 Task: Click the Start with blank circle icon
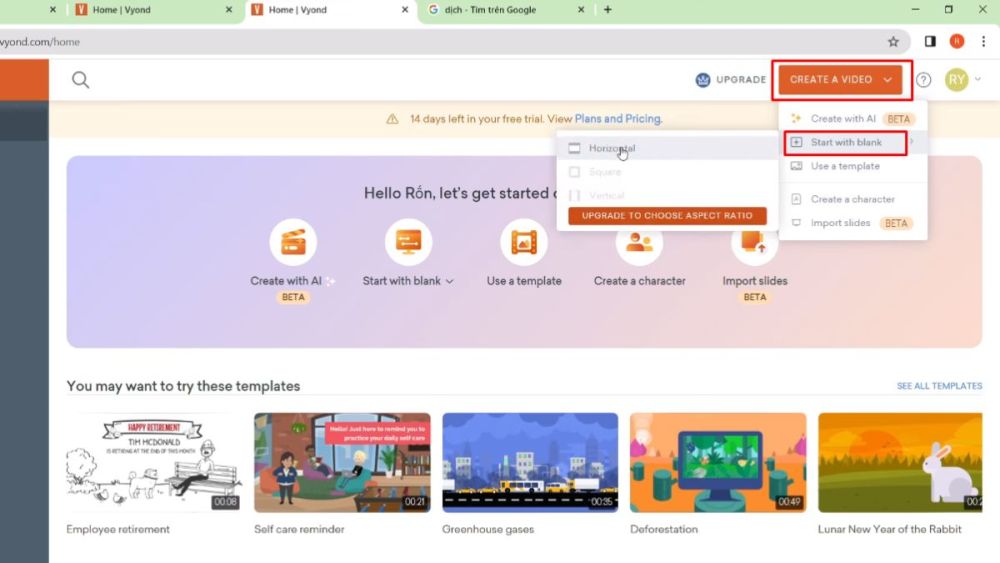point(408,242)
